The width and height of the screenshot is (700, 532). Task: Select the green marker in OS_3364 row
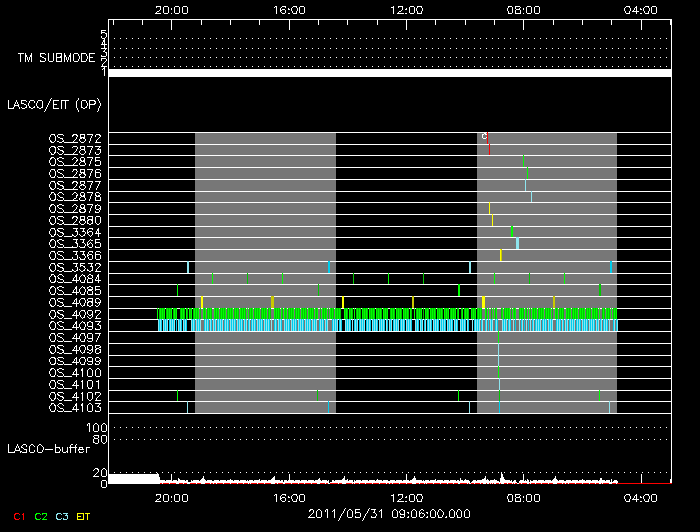[512, 232]
